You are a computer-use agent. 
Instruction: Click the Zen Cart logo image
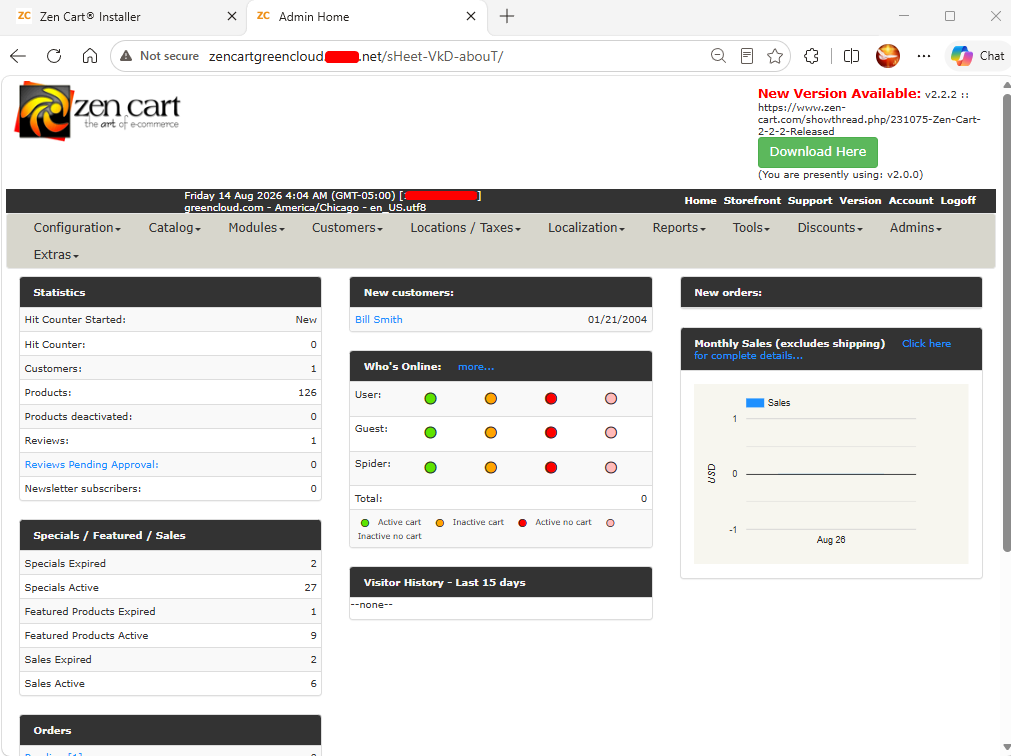pyautogui.click(x=97, y=111)
